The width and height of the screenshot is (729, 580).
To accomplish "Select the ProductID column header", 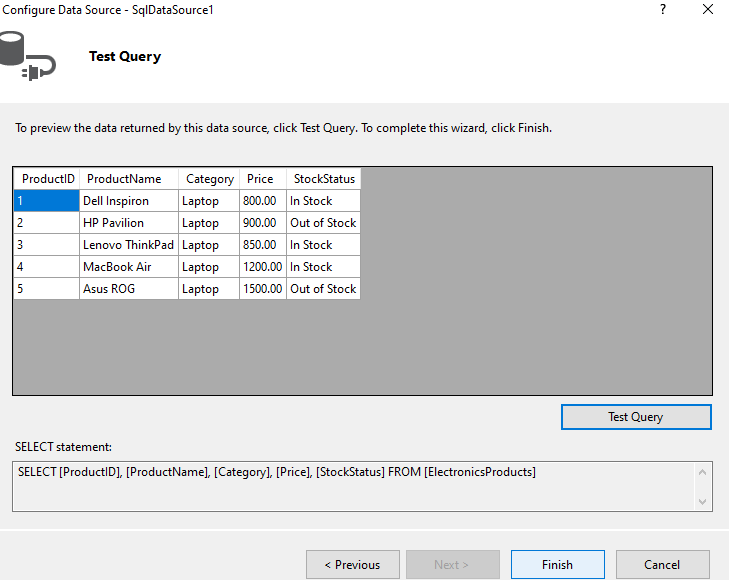I will coord(46,179).
